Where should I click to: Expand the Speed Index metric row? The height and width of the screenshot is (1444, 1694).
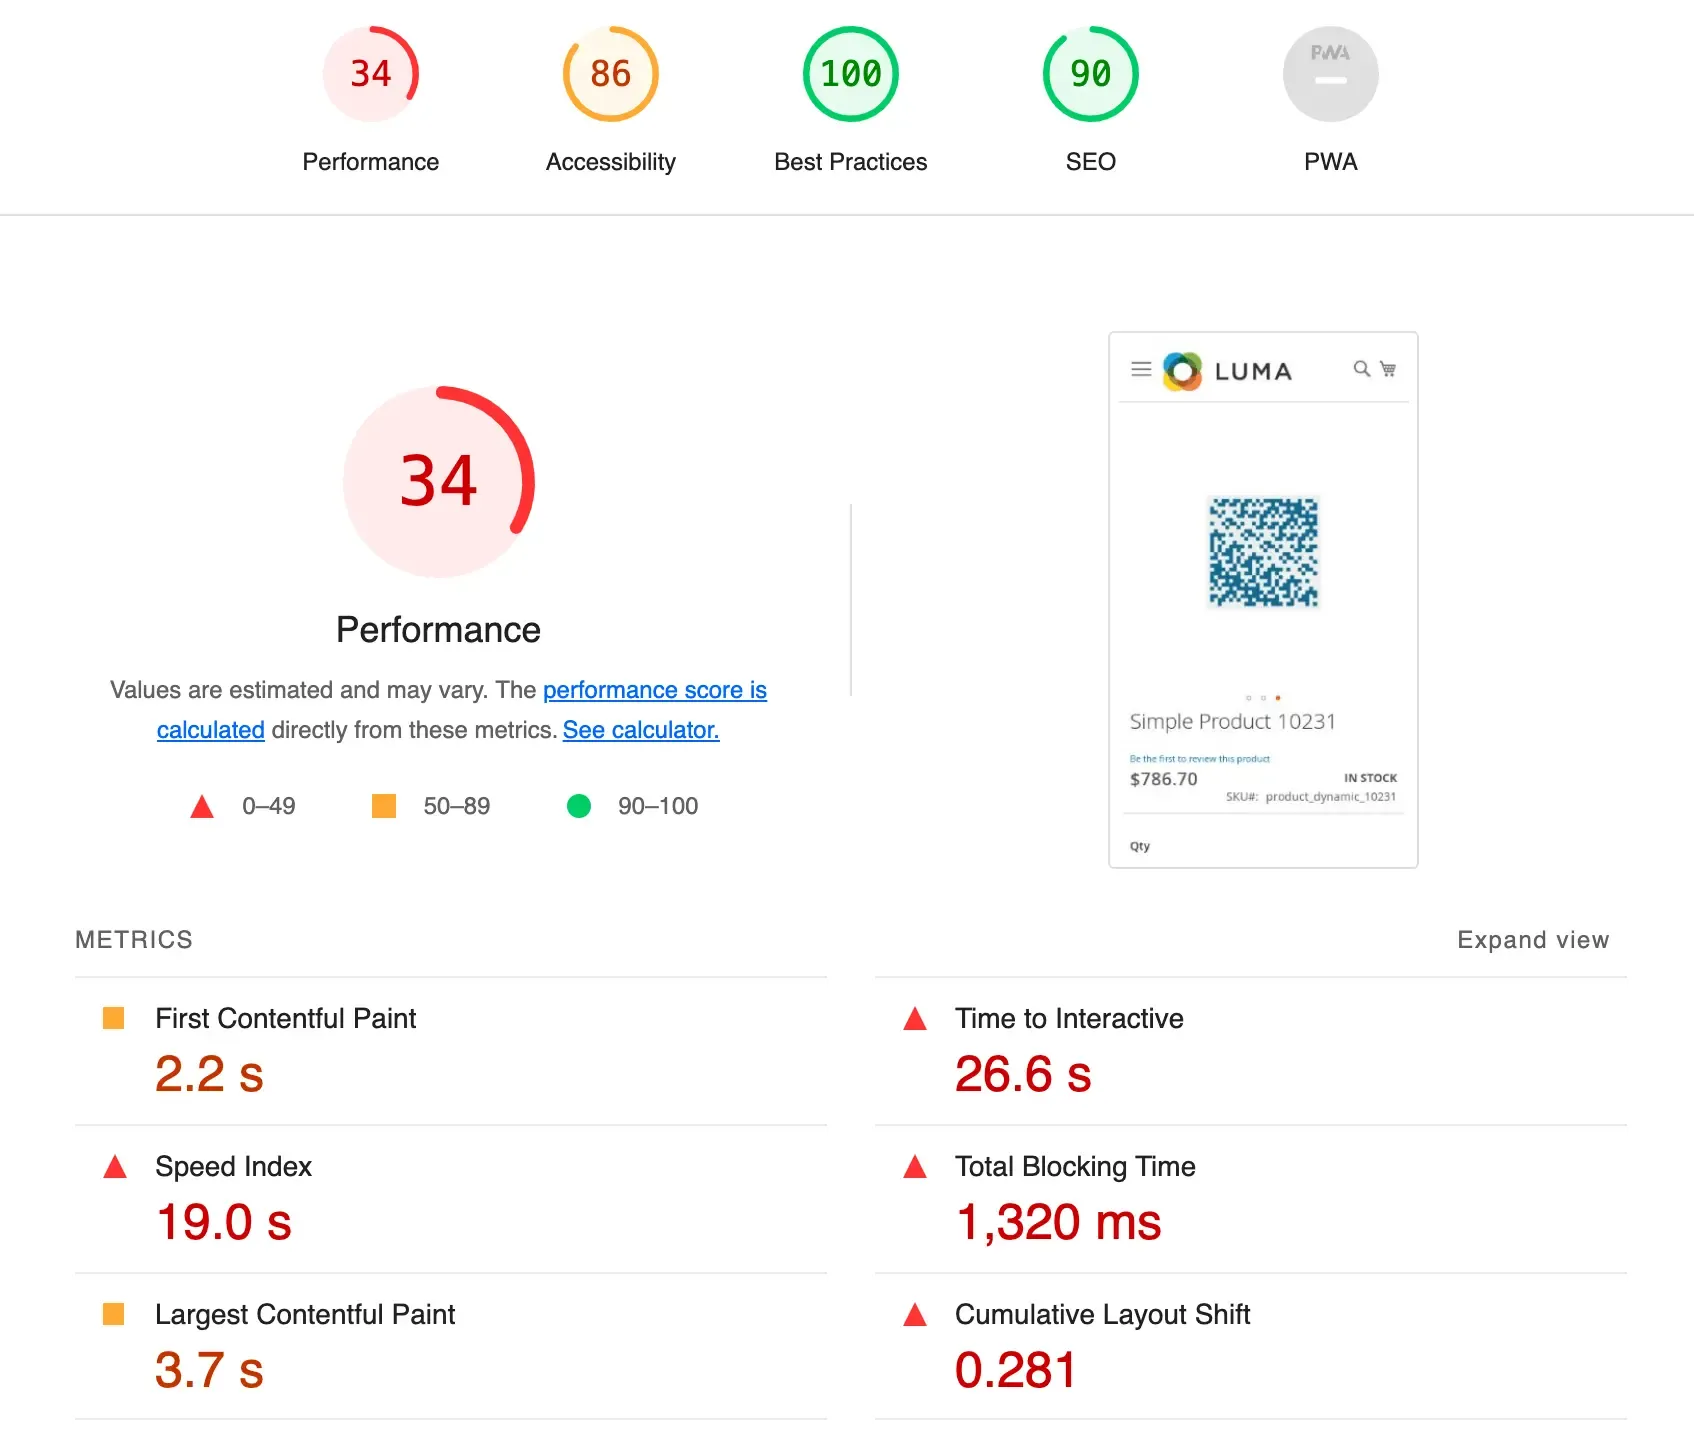point(233,1167)
